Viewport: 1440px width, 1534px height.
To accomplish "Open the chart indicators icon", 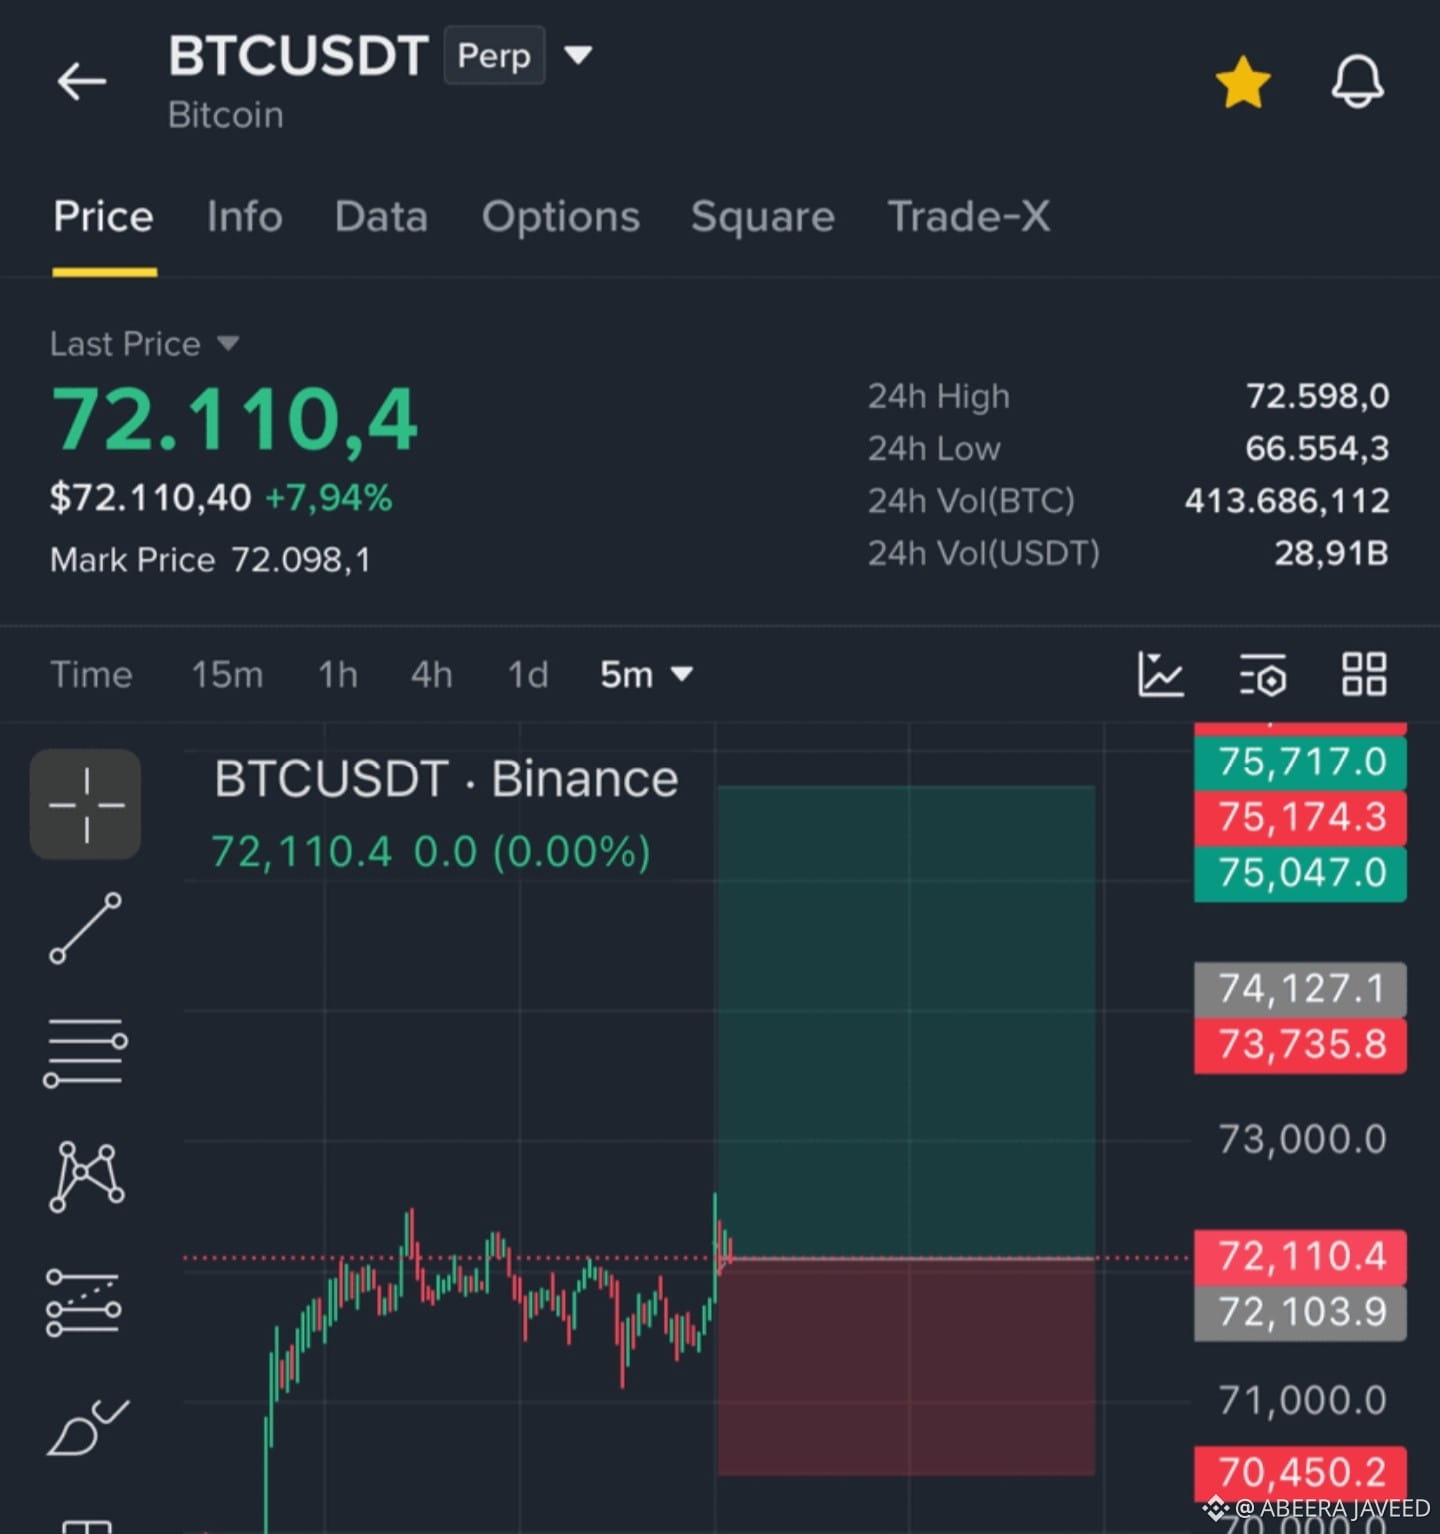I will tap(1160, 674).
